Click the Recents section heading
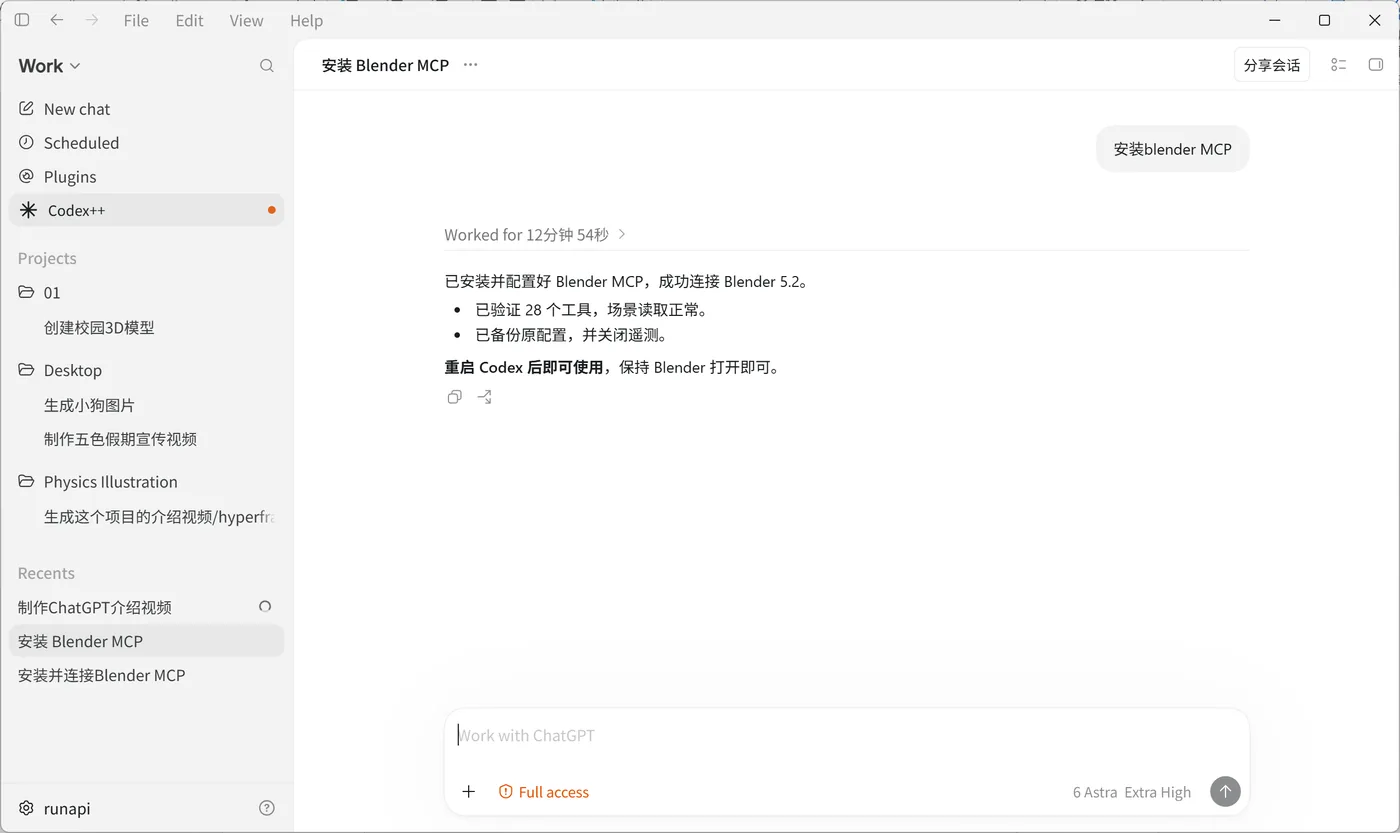The image size is (1400, 833). click(46, 573)
